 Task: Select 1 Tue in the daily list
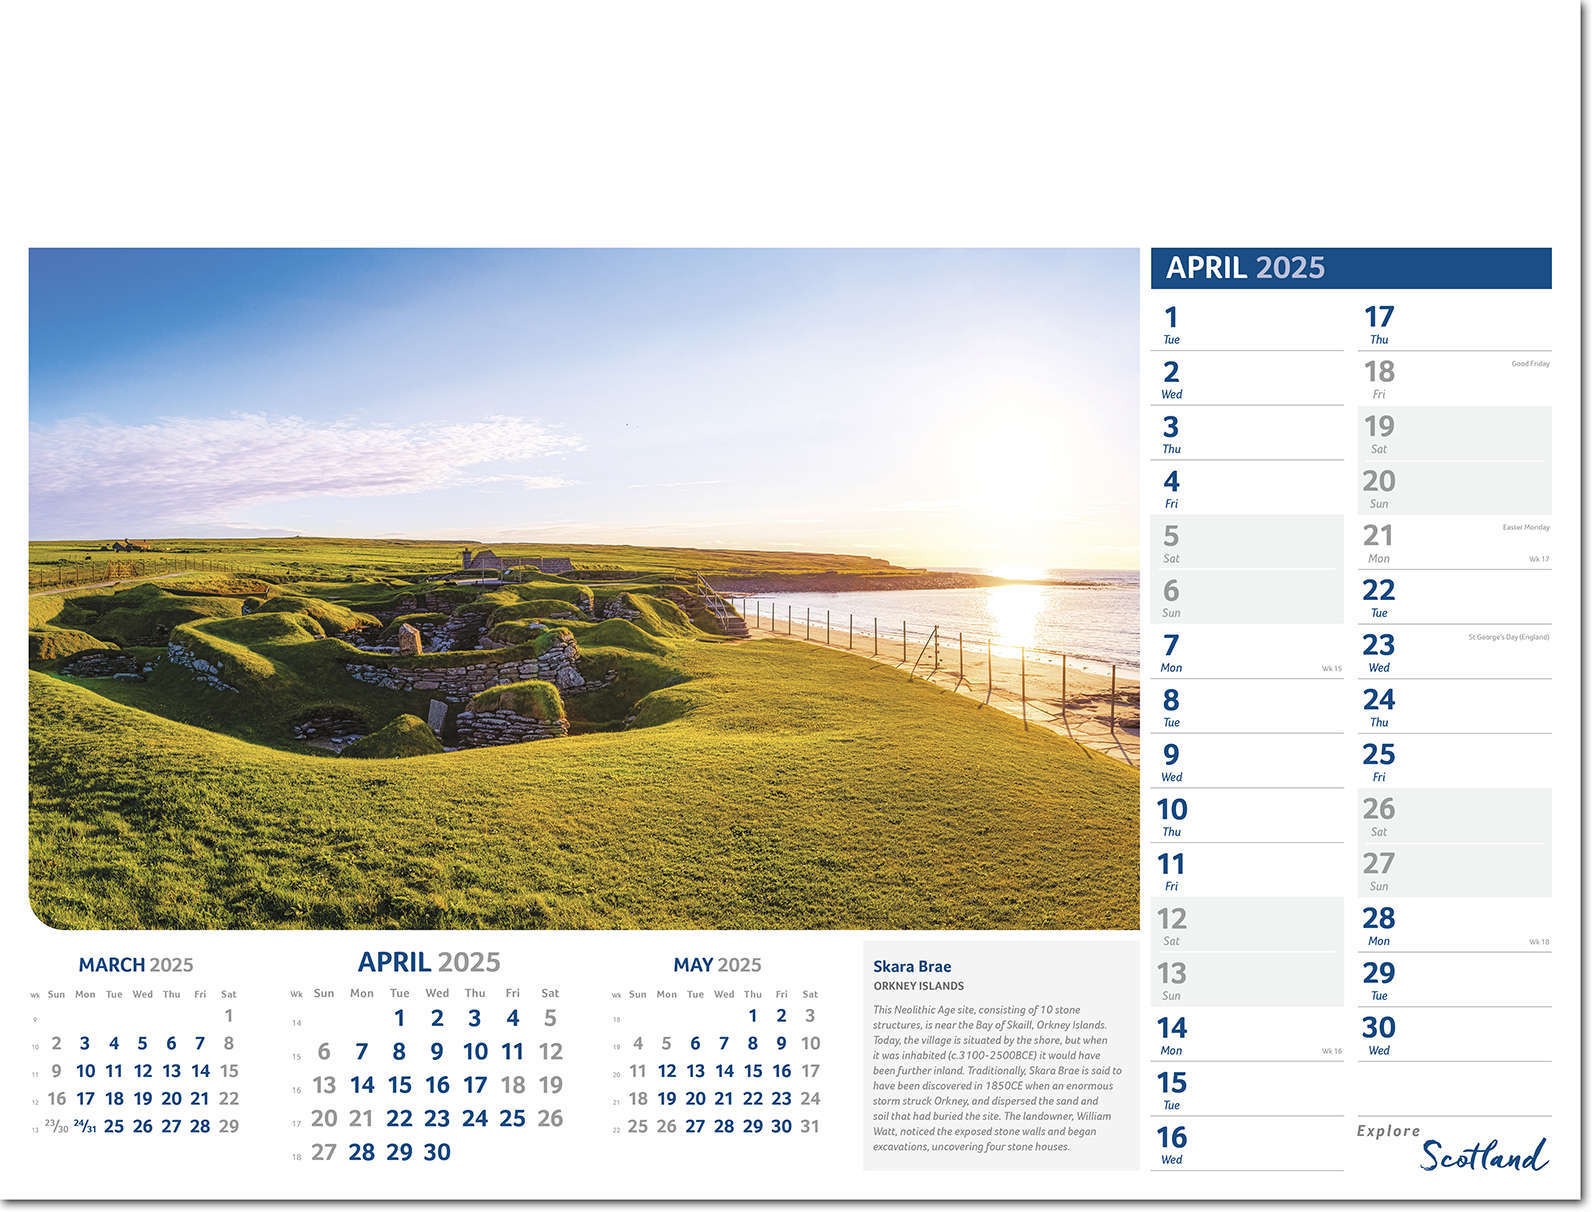(1247, 324)
